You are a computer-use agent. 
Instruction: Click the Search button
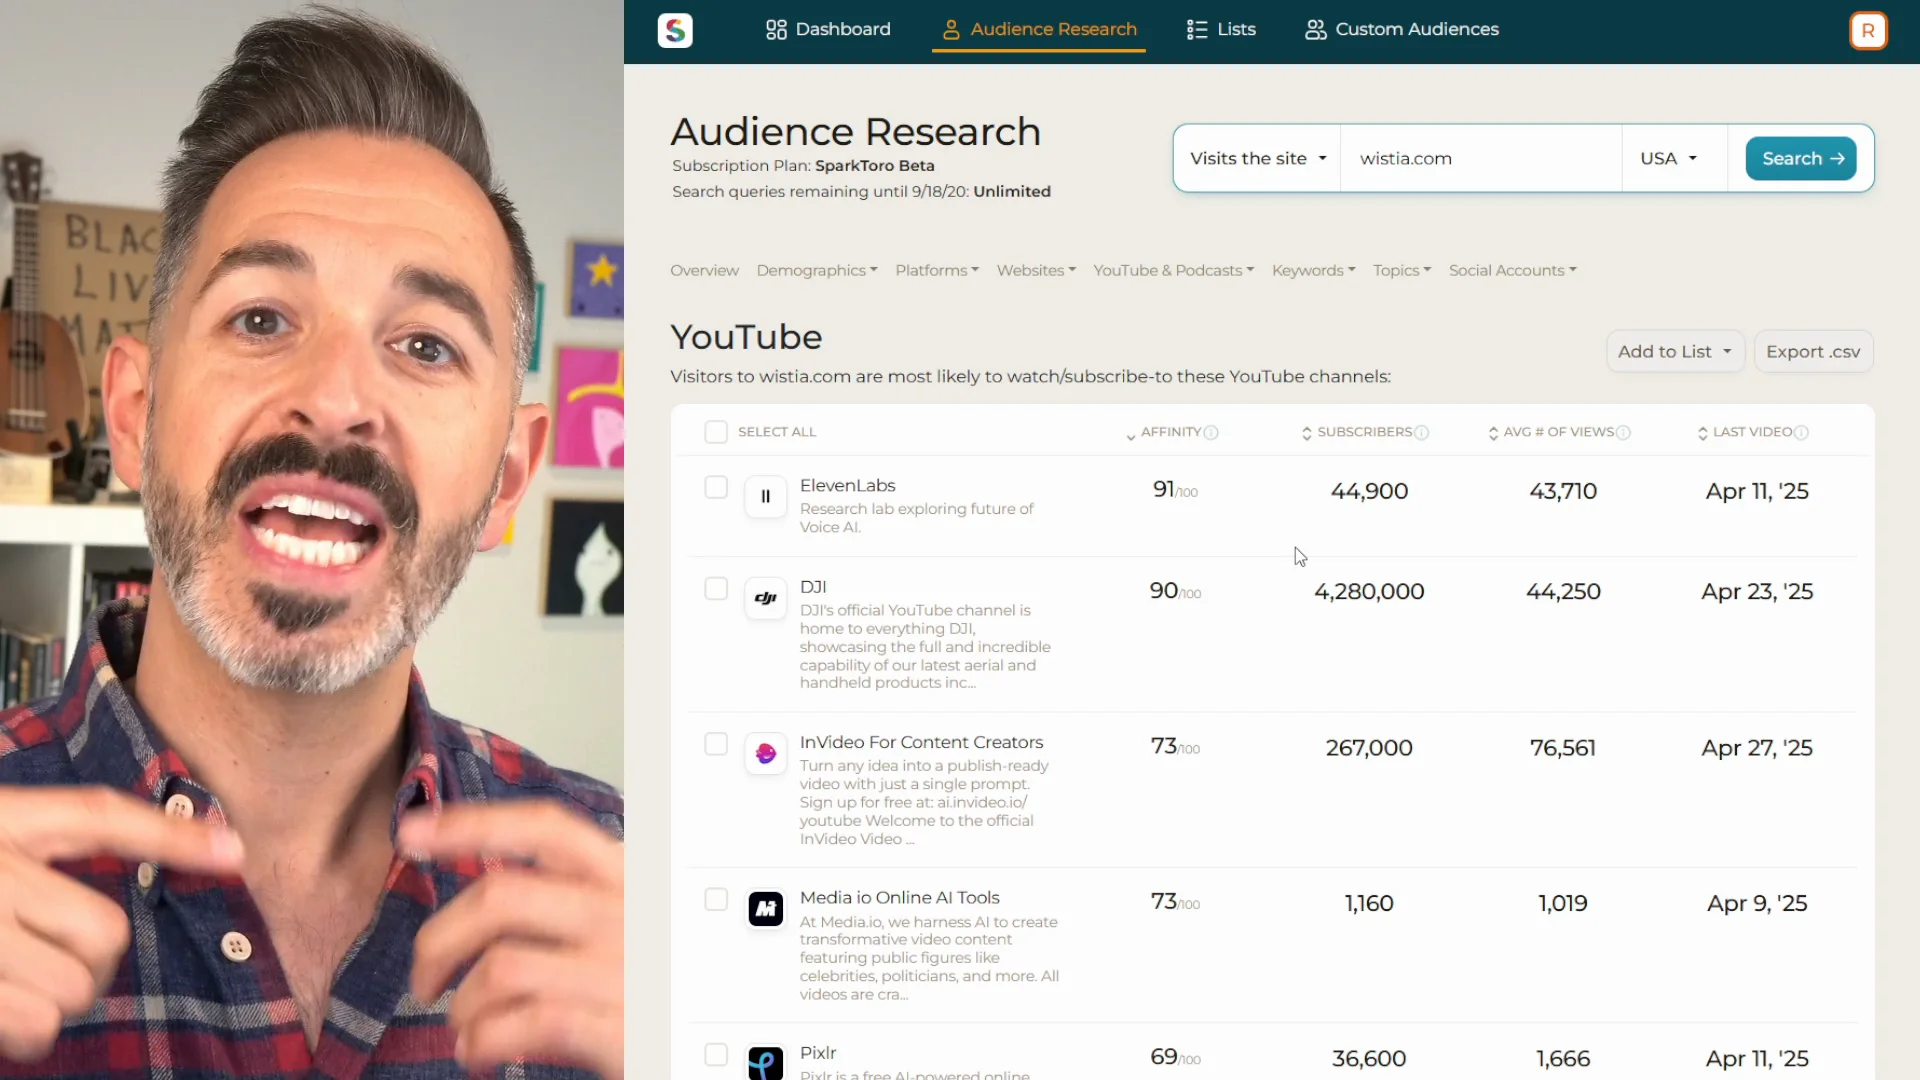click(1801, 158)
